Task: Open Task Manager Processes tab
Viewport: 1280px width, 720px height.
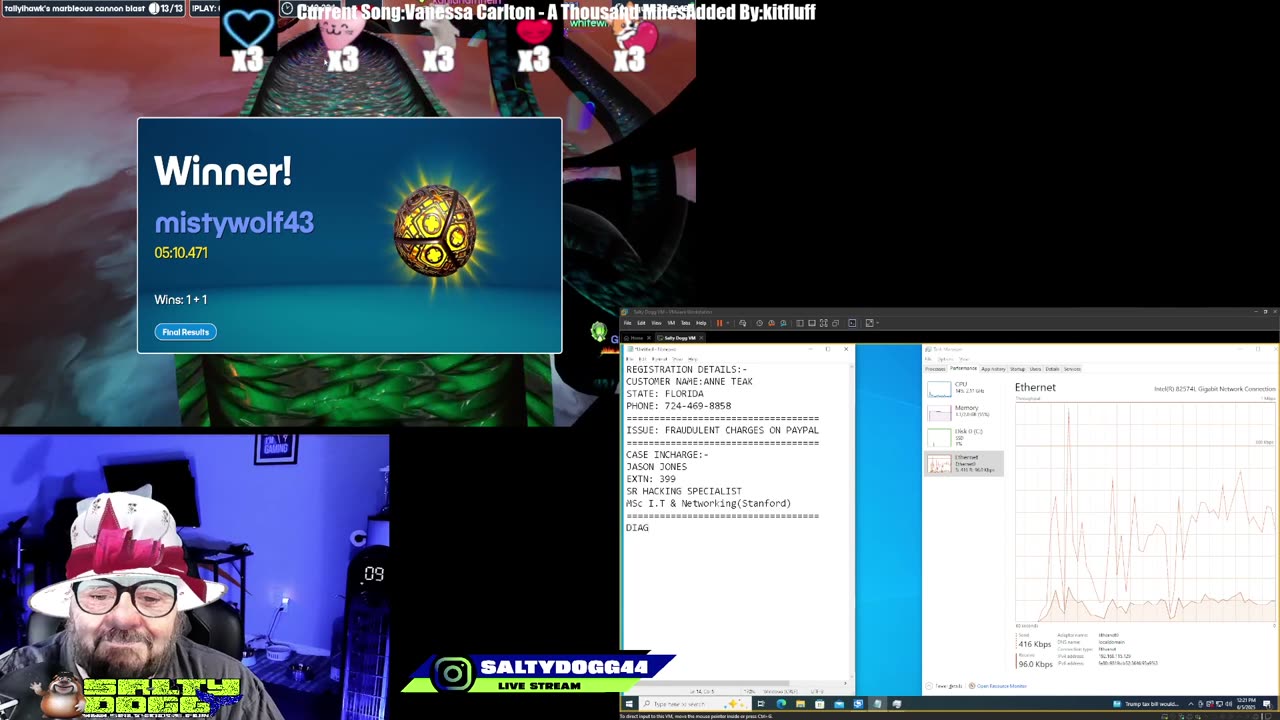Action: (x=935, y=369)
